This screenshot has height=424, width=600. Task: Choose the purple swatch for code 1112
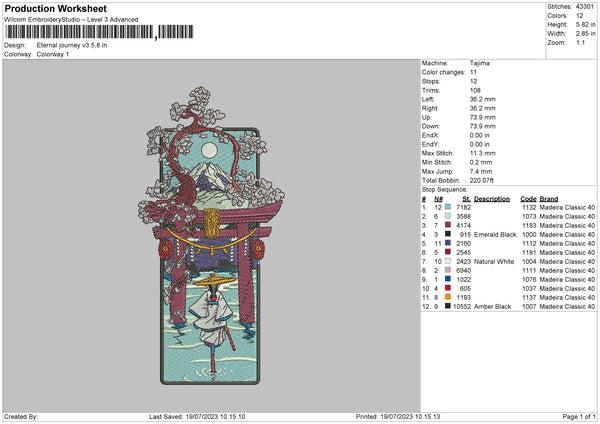[x=448, y=243]
